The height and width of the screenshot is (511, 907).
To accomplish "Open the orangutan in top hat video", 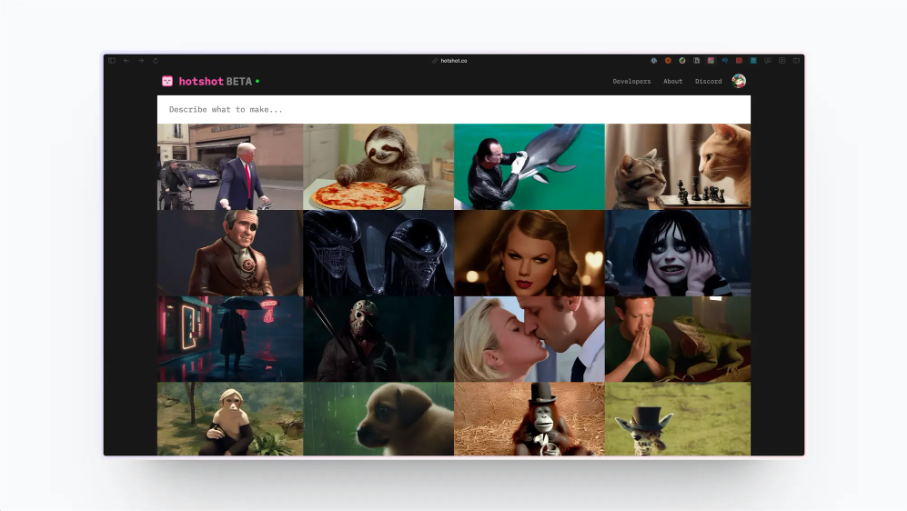I will pos(529,419).
